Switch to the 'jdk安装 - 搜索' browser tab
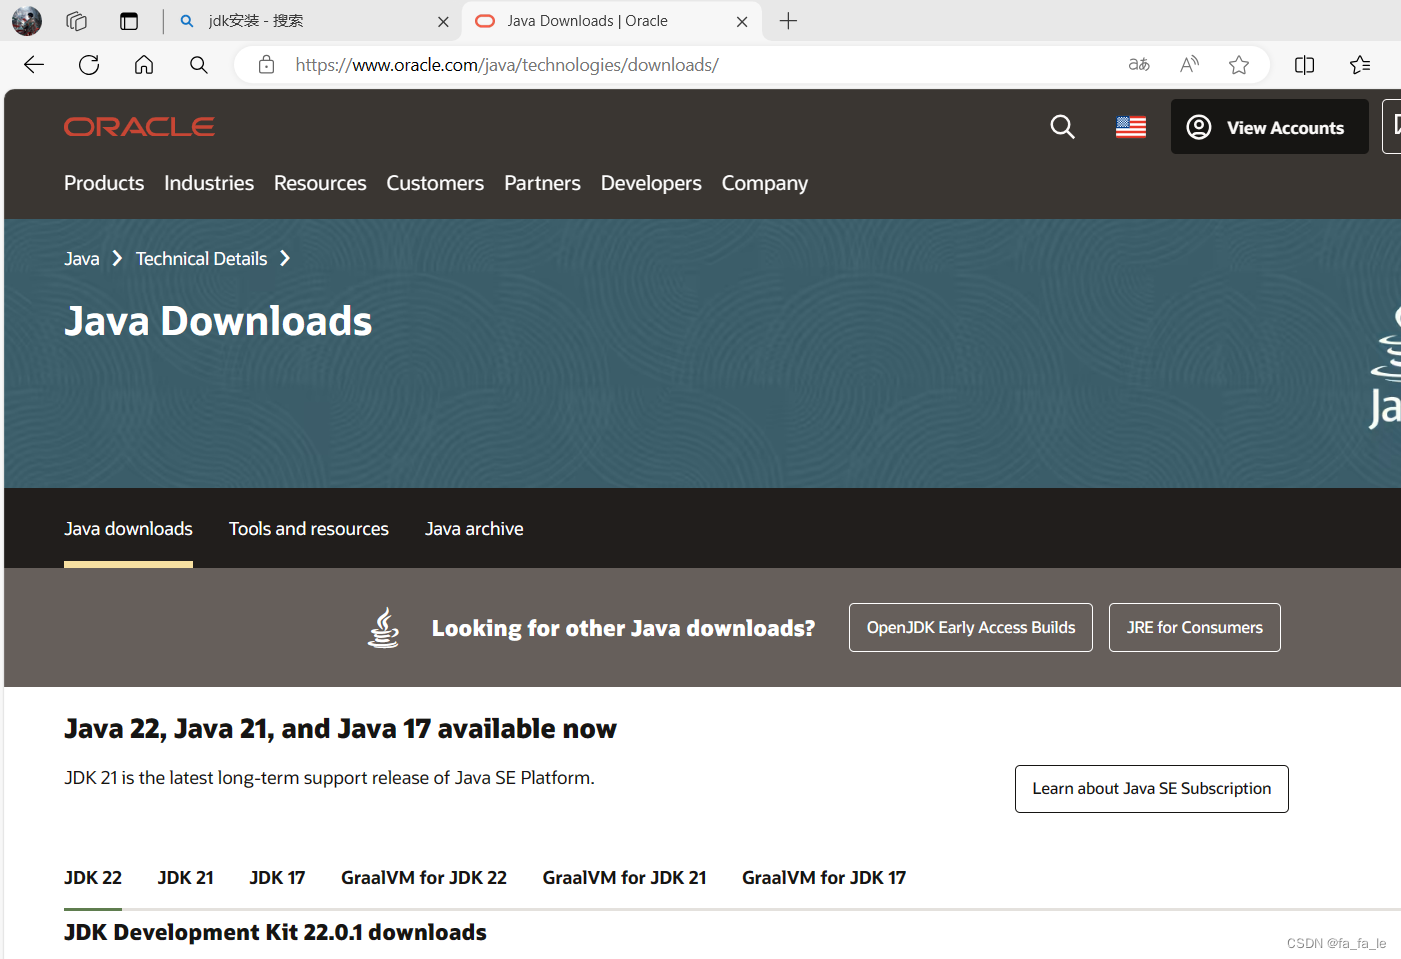This screenshot has height=959, width=1401. coord(310,21)
